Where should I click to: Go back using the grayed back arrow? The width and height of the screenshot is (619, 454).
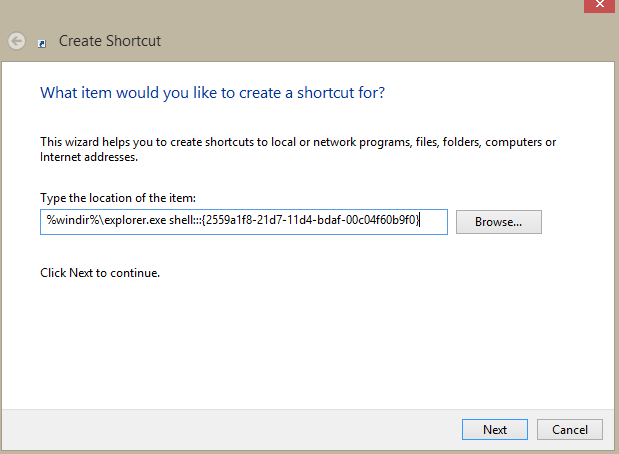17,41
